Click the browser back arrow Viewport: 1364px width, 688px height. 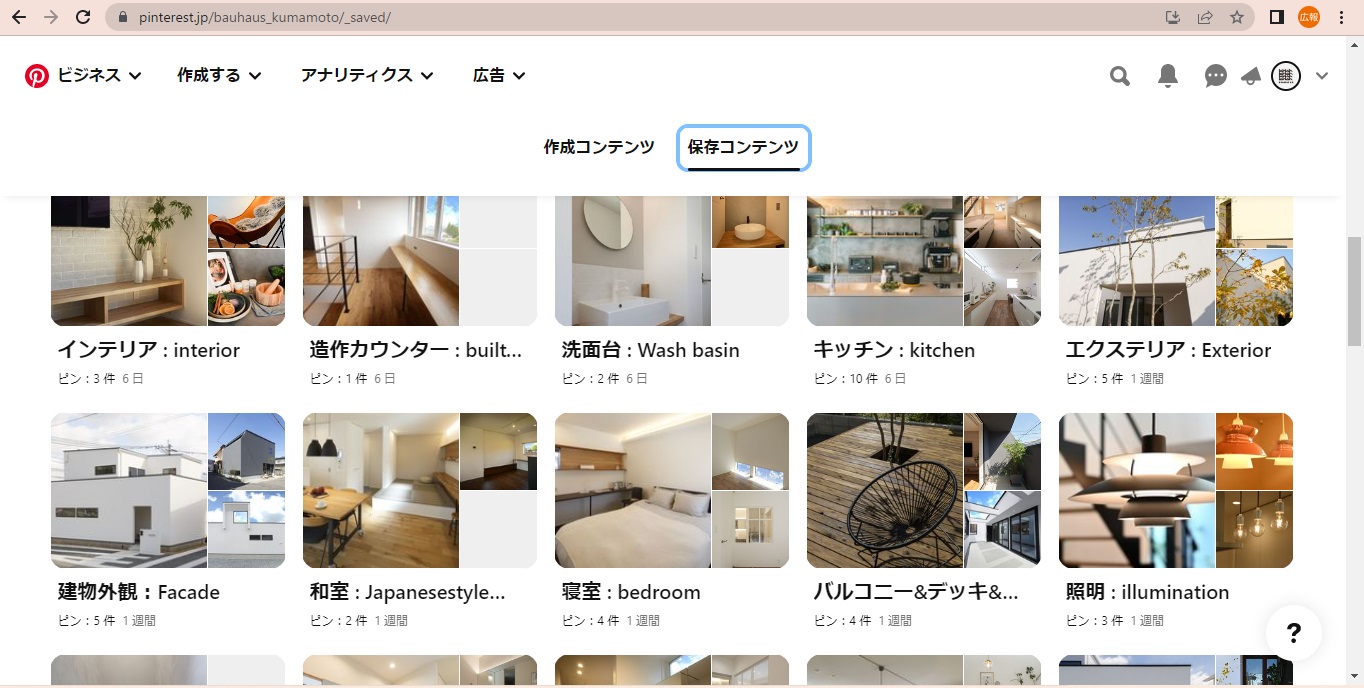coord(19,17)
